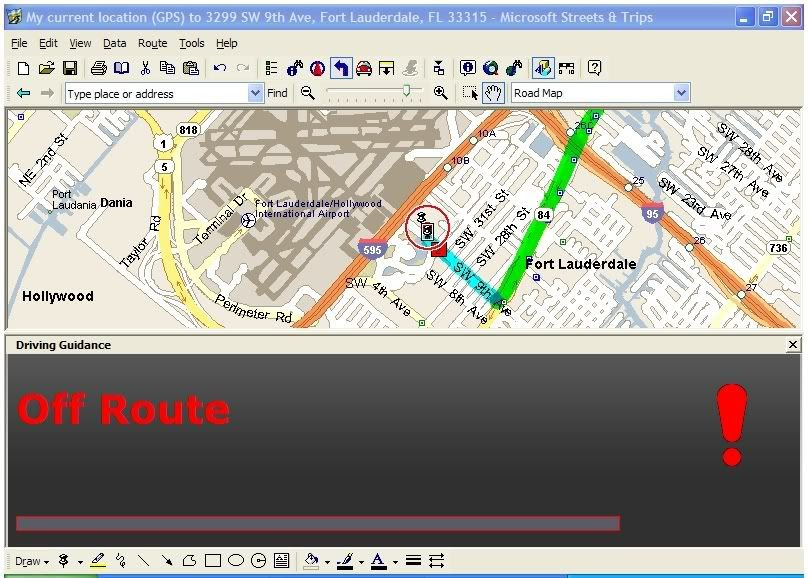The image size is (808, 578).
Task: Open the Help menu
Action: coord(227,43)
